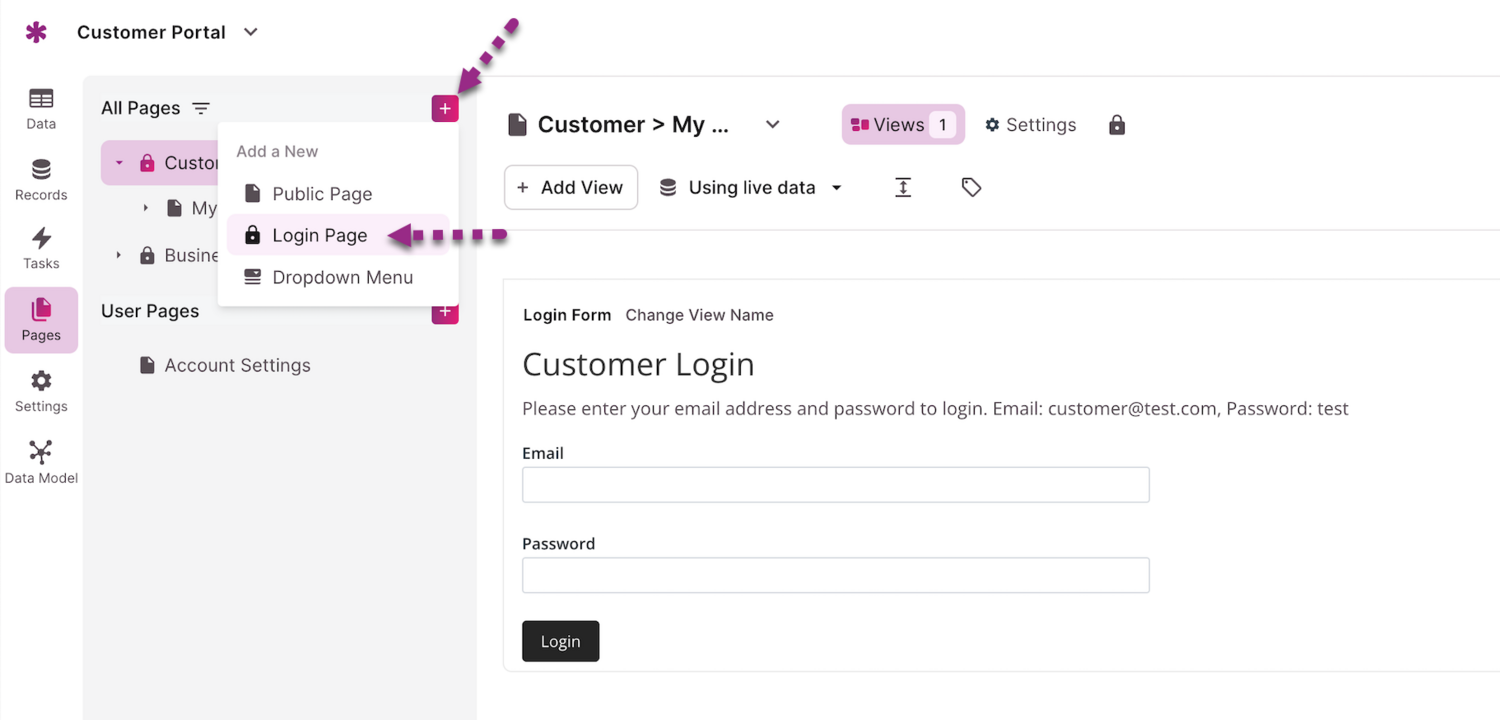
Task: Select the Records sidebar icon
Action: coord(40,179)
